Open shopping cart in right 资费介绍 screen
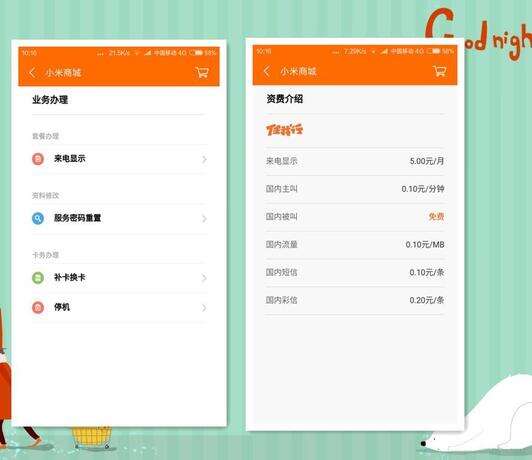This screenshot has height=460, width=532. click(440, 71)
